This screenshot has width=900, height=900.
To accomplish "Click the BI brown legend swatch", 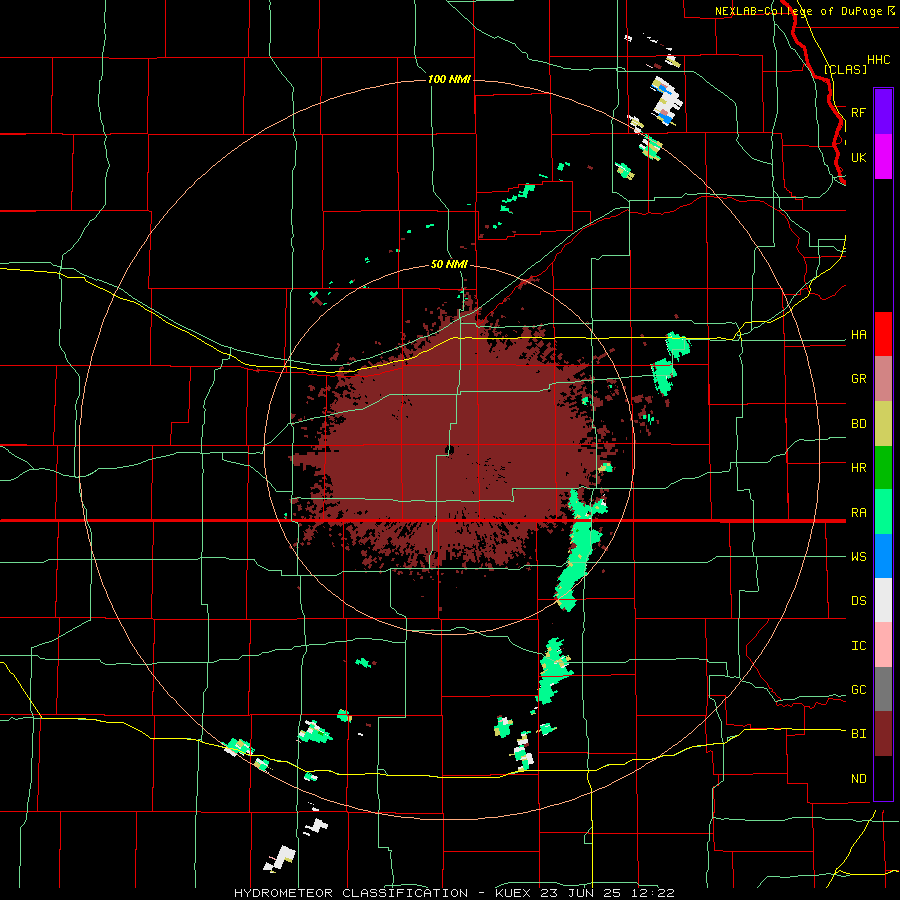I will (883, 734).
